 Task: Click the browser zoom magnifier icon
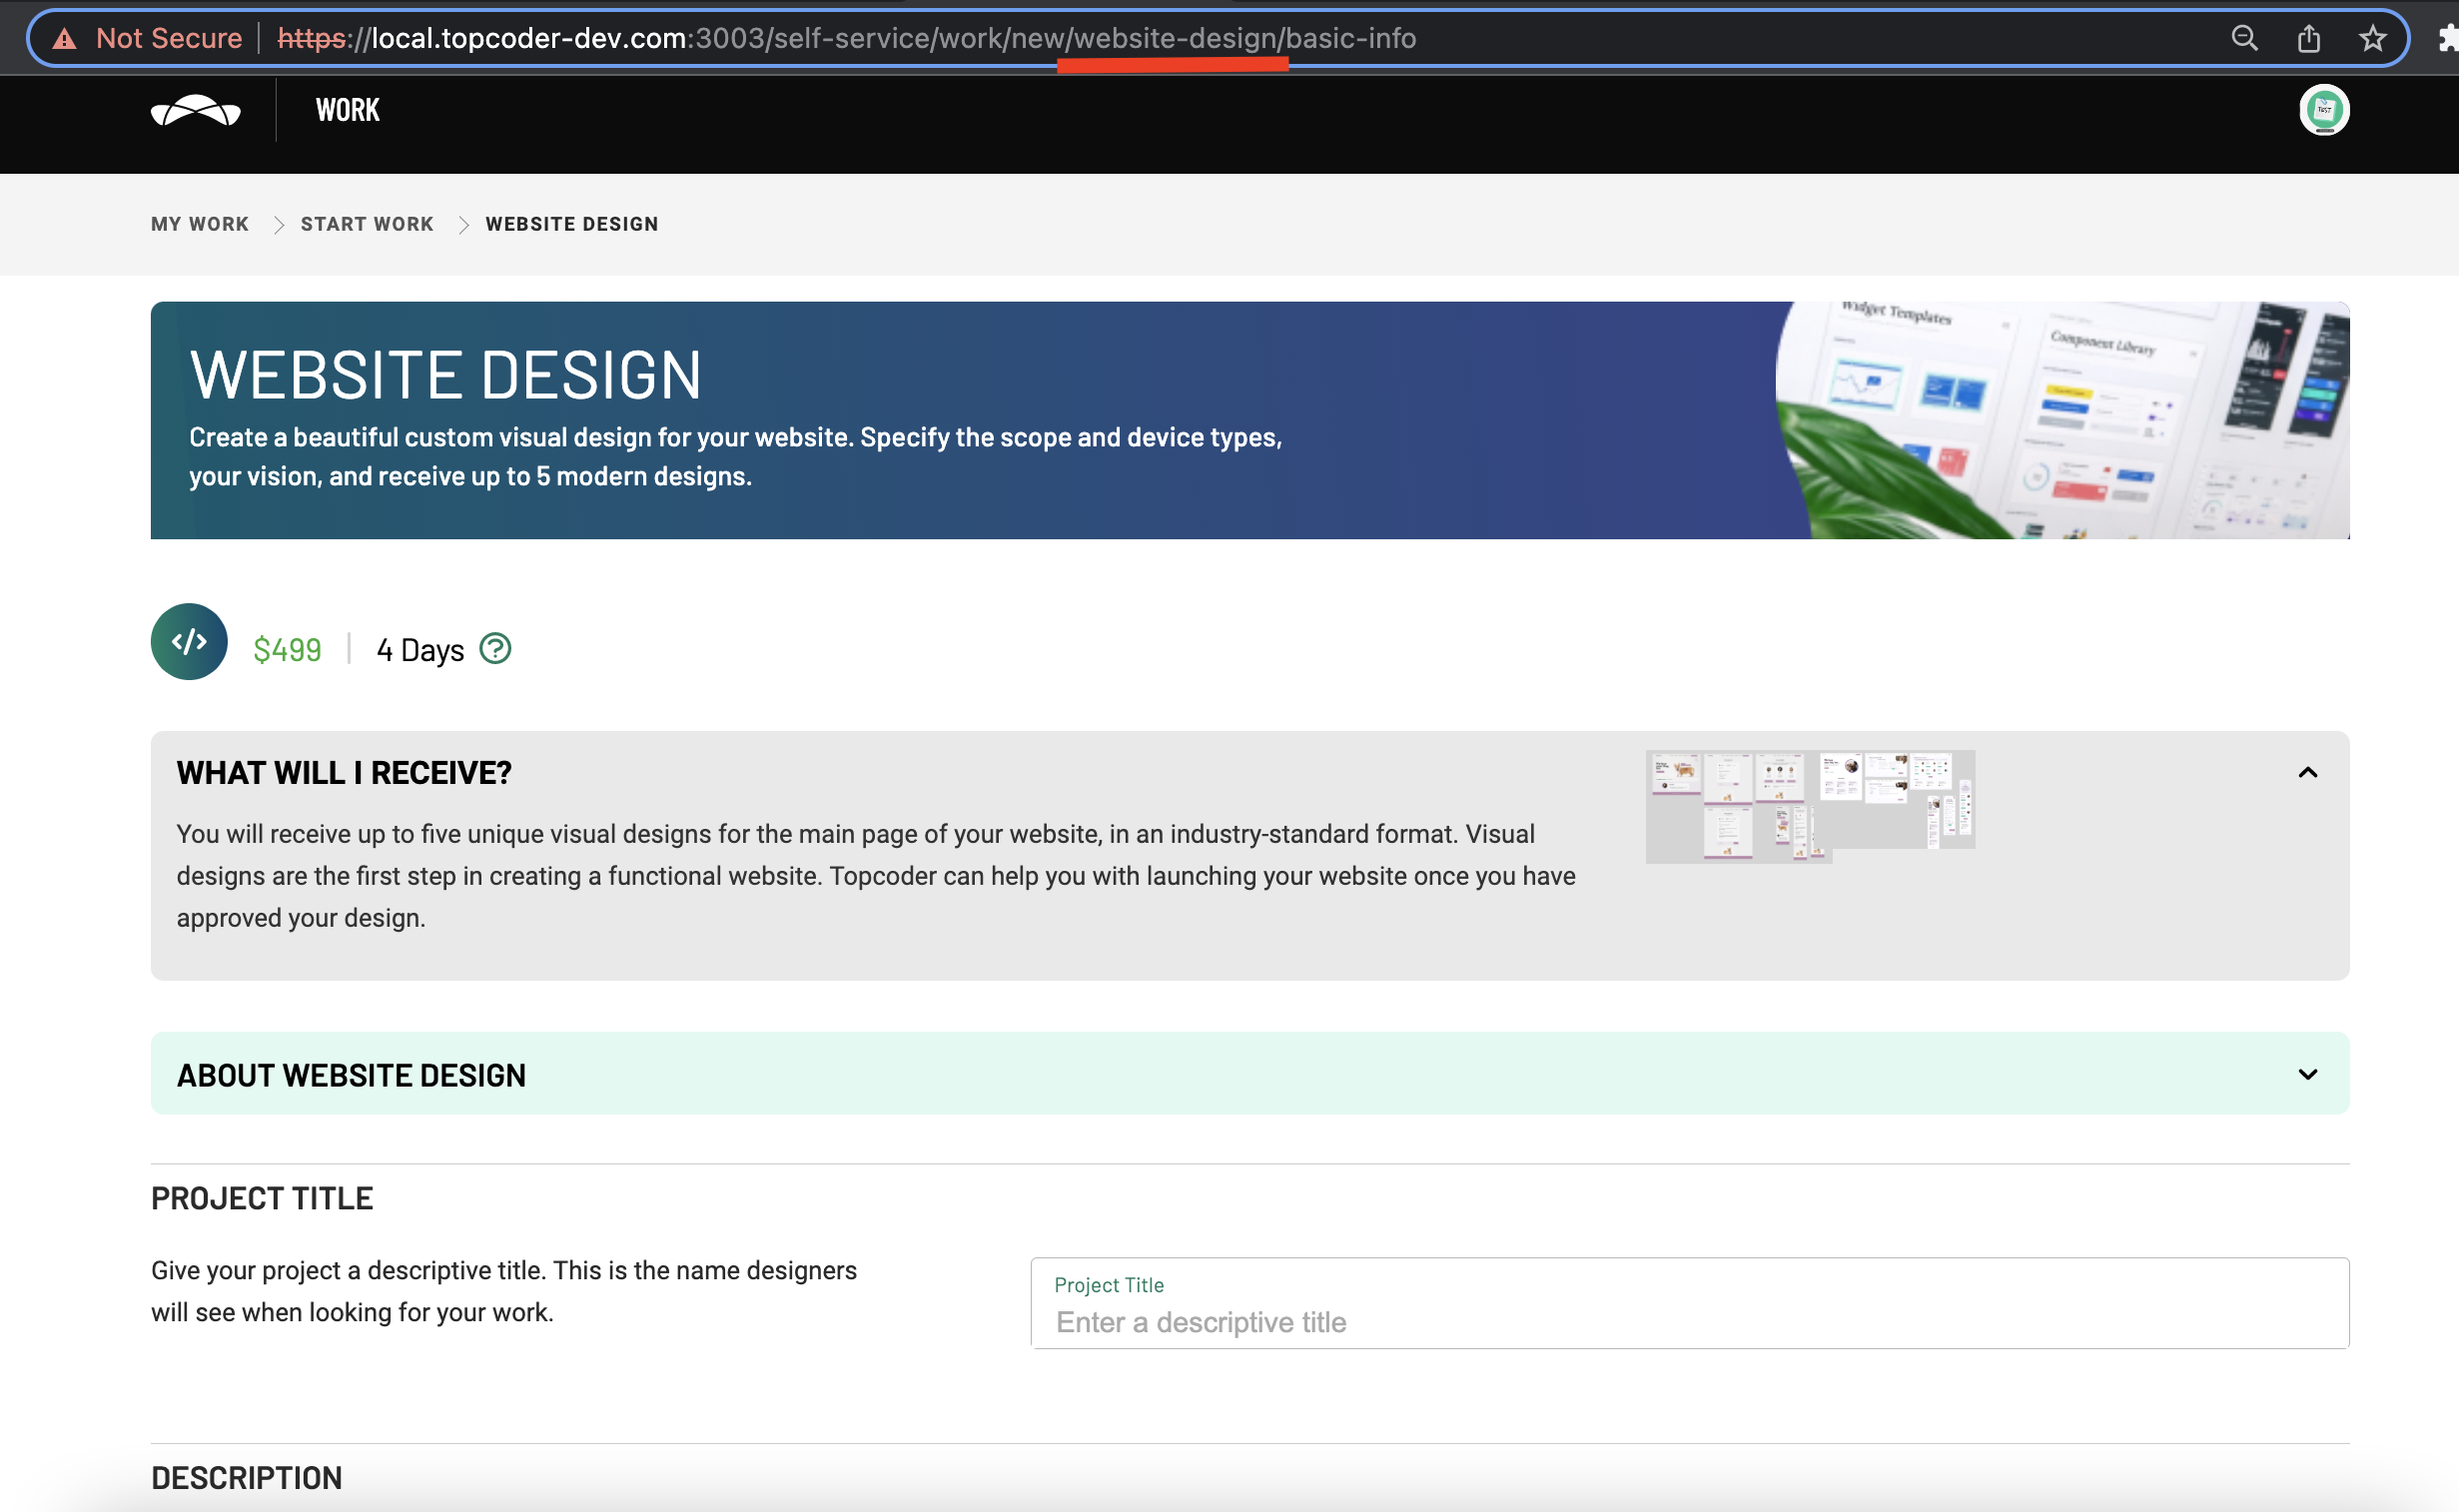pyautogui.click(x=2244, y=39)
